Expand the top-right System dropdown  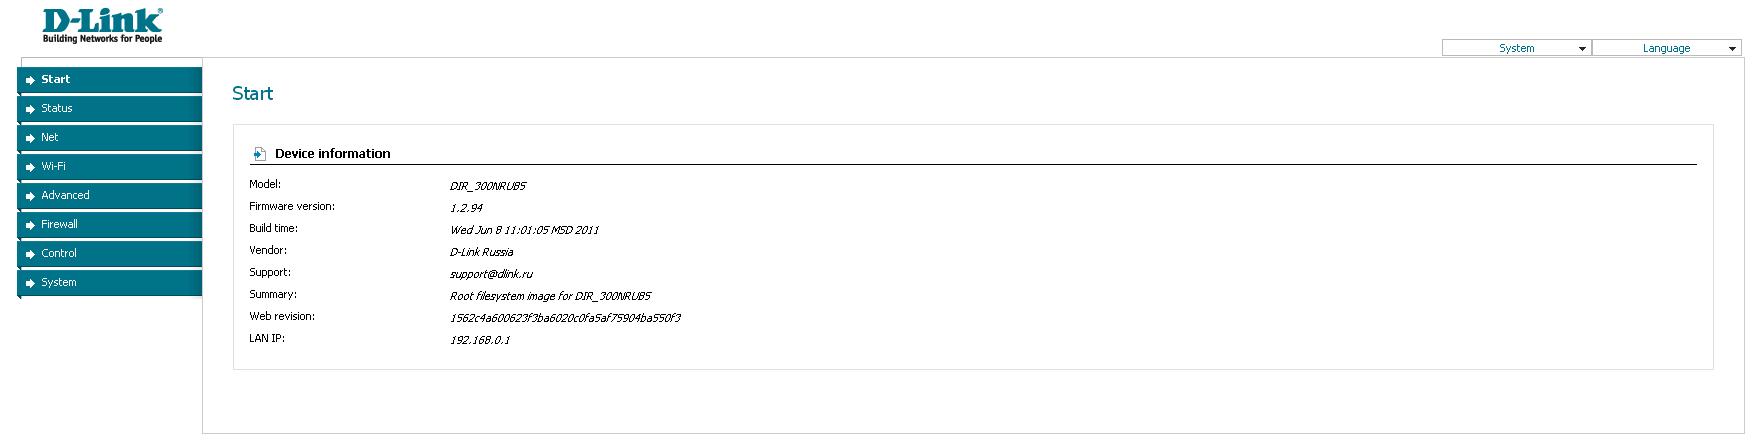click(x=1516, y=48)
